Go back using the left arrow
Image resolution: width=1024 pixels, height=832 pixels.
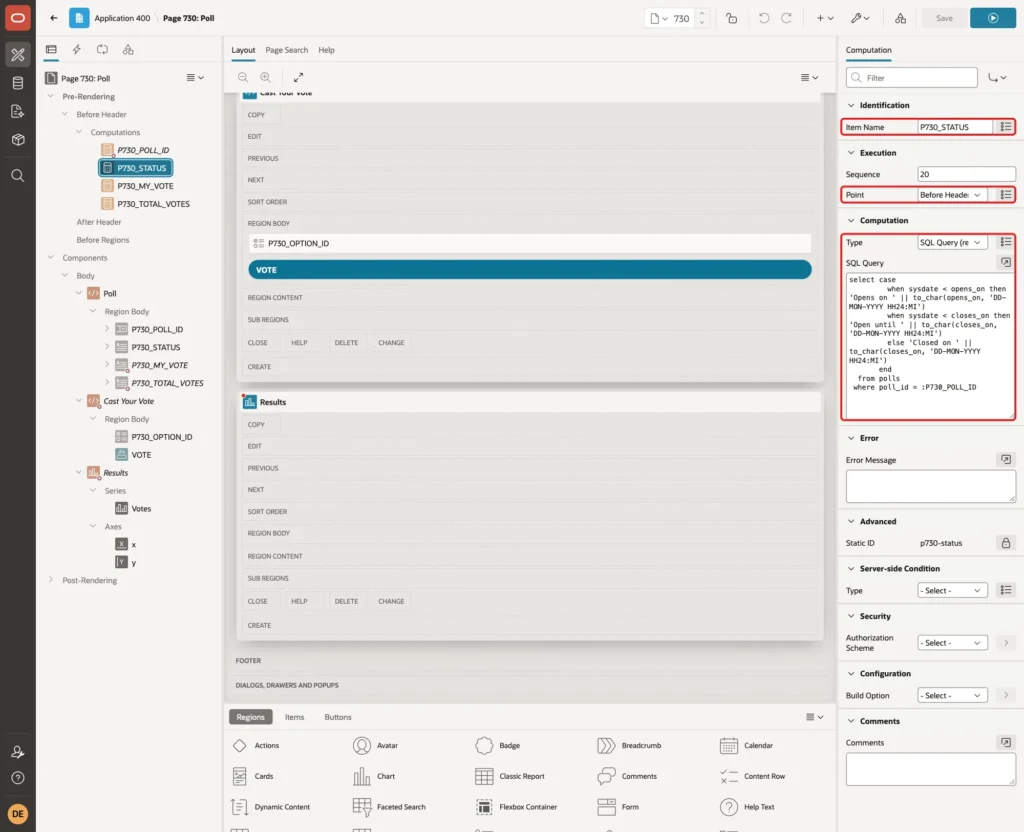[54, 18]
